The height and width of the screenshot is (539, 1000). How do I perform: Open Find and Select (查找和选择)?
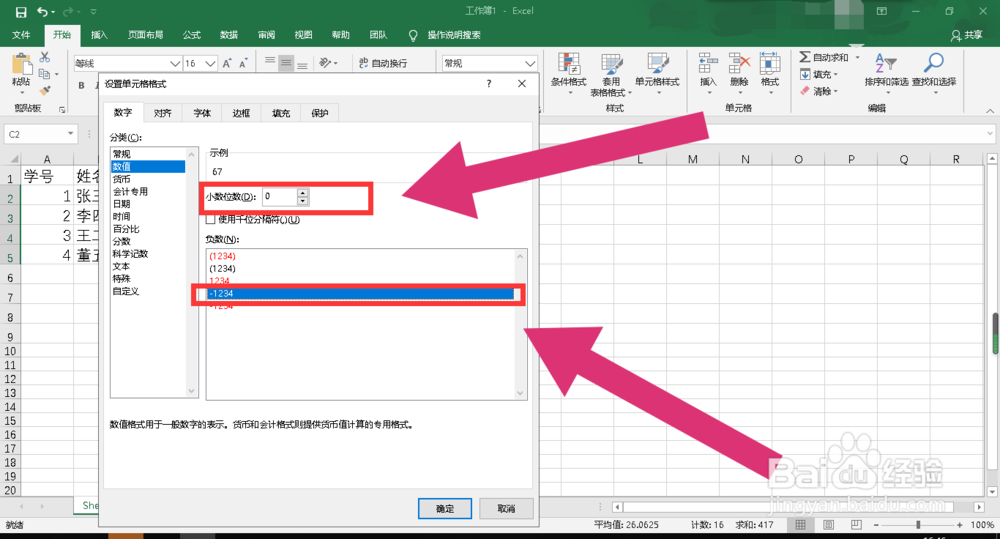pyautogui.click(x=934, y=73)
